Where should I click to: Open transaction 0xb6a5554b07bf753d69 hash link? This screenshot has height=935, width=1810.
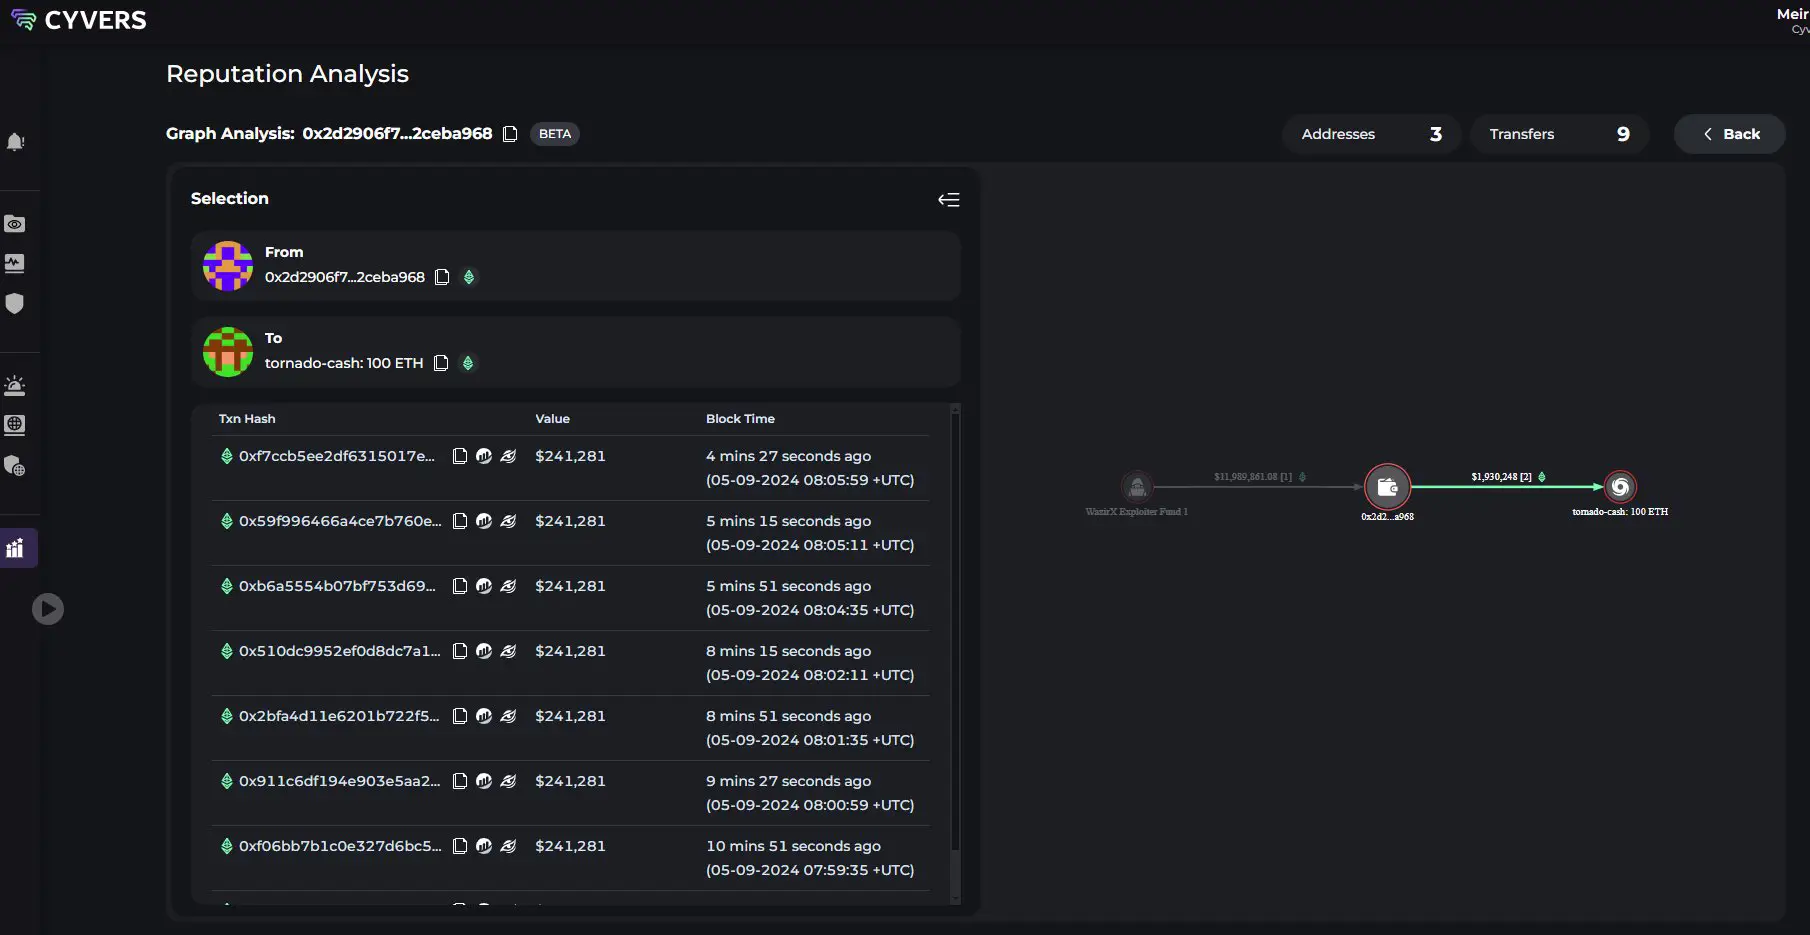[337, 586]
